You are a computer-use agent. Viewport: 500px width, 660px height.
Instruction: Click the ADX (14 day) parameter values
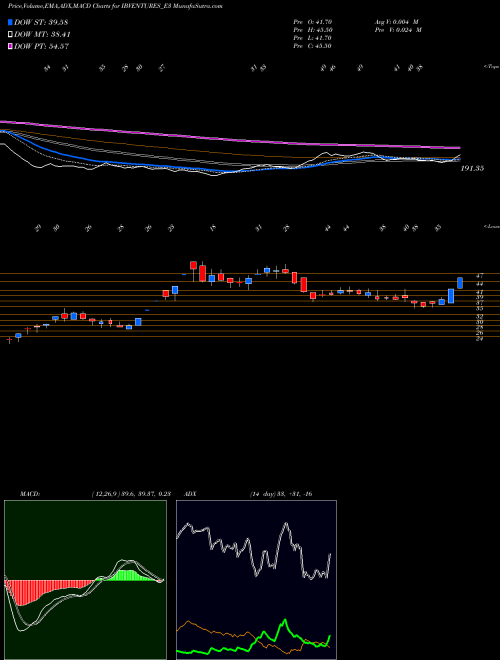tap(281, 494)
